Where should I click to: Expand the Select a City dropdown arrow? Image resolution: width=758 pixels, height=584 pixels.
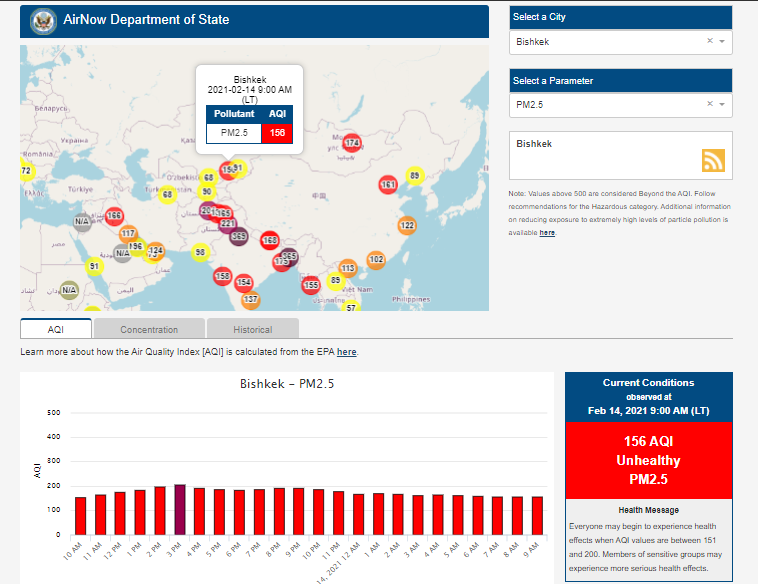pyautogui.click(x=722, y=42)
